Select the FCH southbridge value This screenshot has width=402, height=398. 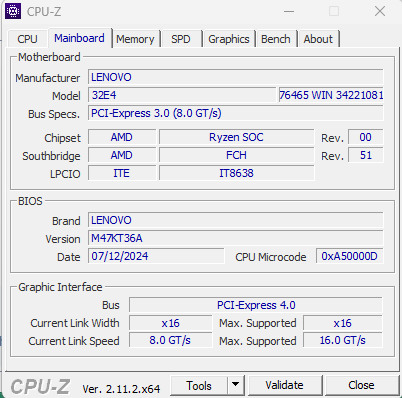(236, 155)
